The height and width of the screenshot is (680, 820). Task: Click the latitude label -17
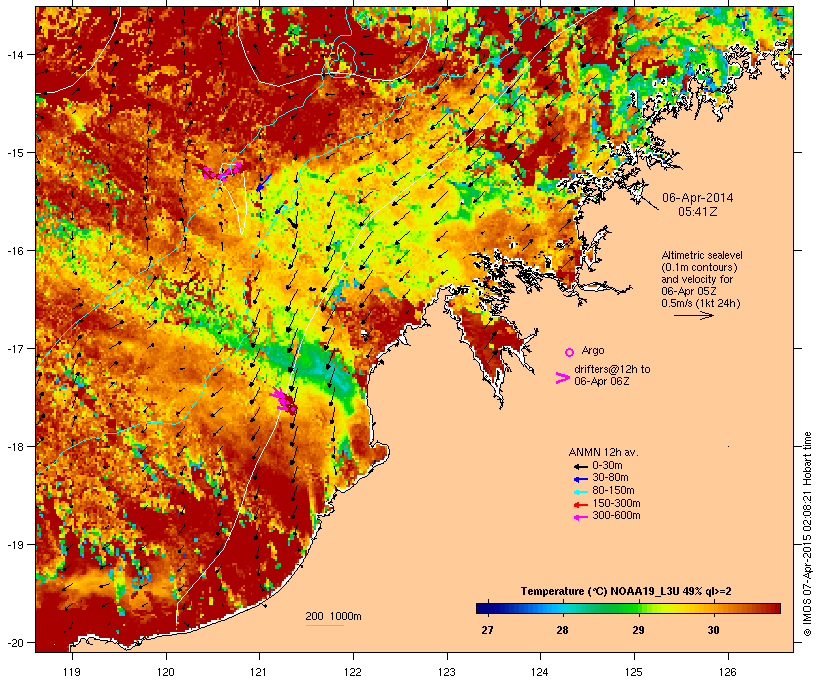(x=15, y=348)
